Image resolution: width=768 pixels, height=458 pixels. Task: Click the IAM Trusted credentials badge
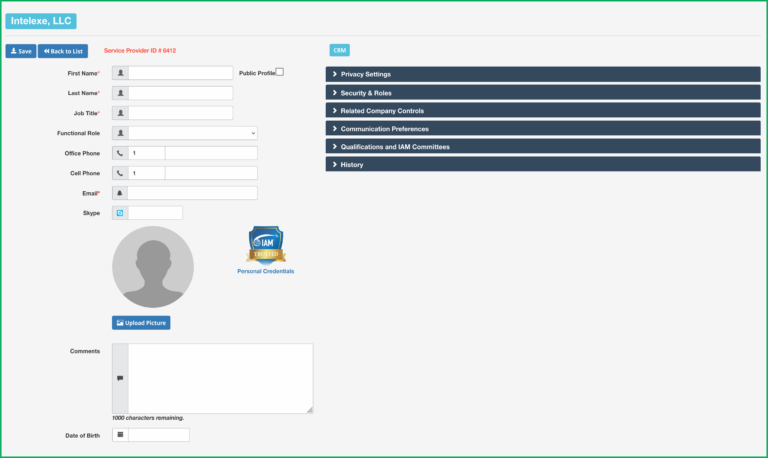[x=266, y=245]
